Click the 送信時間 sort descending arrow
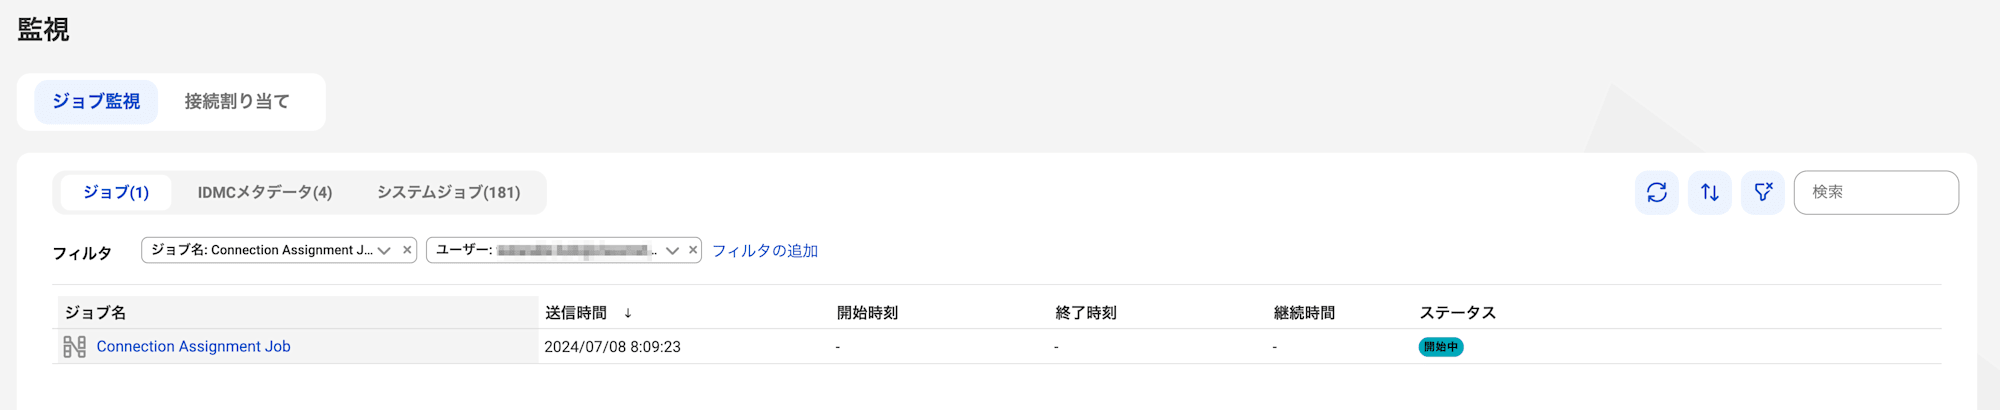 pyautogui.click(x=628, y=313)
